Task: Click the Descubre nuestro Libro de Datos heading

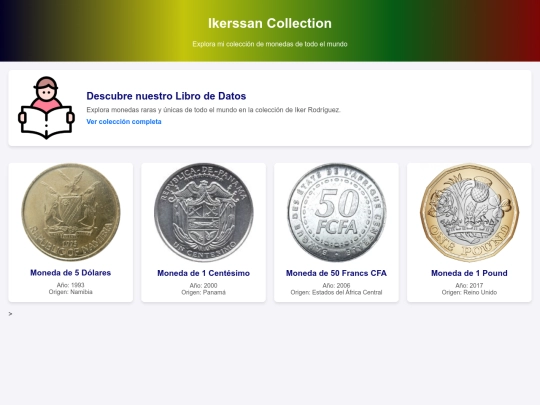Action: (x=166, y=96)
